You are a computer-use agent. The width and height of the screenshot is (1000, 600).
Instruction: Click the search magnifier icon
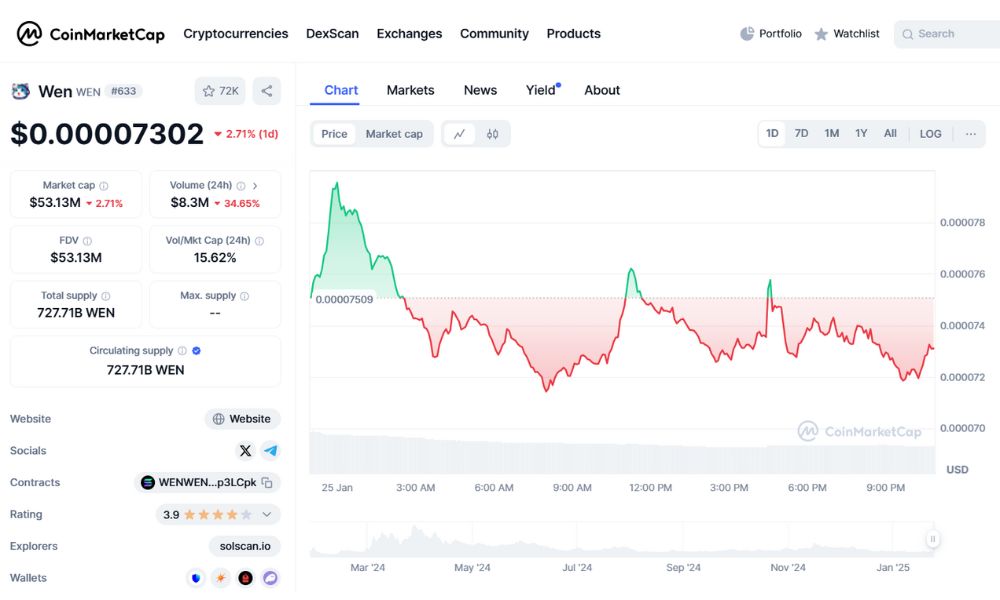pyautogui.click(x=908, y=34)
